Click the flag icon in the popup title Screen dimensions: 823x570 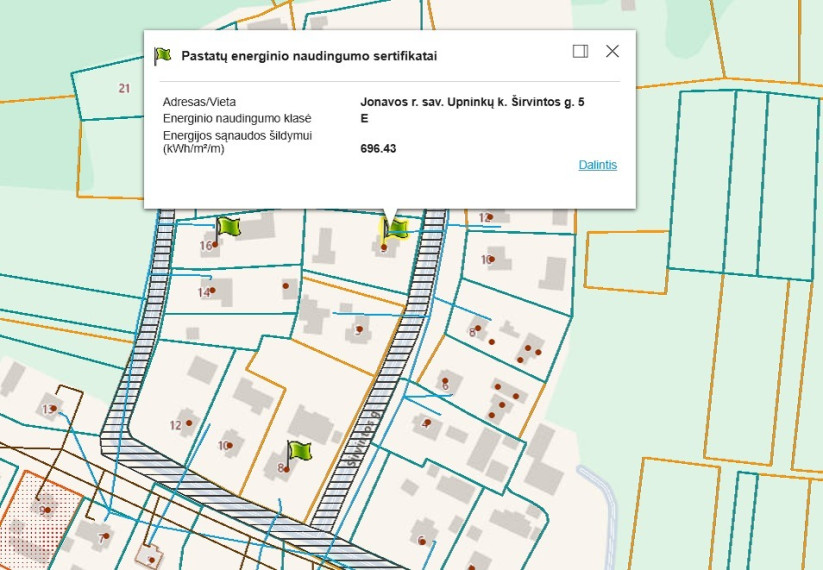click(163, 56)
